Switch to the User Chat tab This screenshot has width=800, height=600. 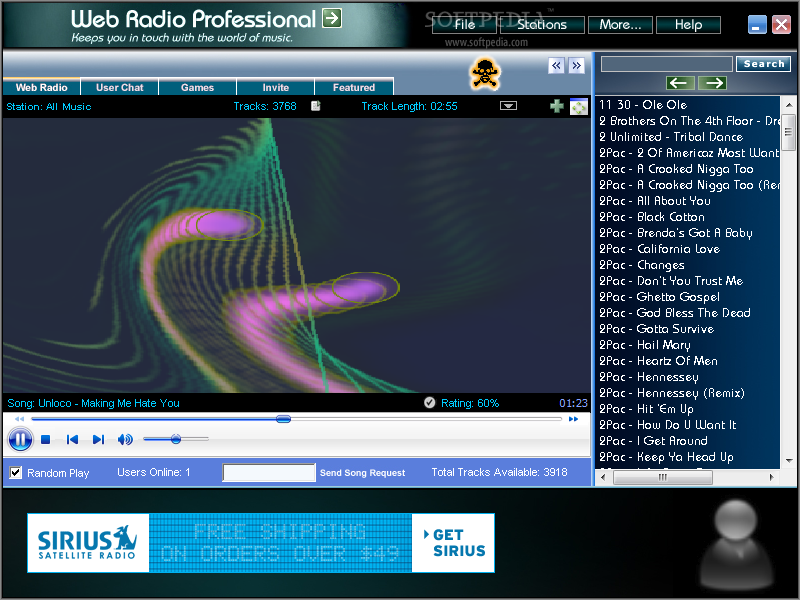click(119, 87)
